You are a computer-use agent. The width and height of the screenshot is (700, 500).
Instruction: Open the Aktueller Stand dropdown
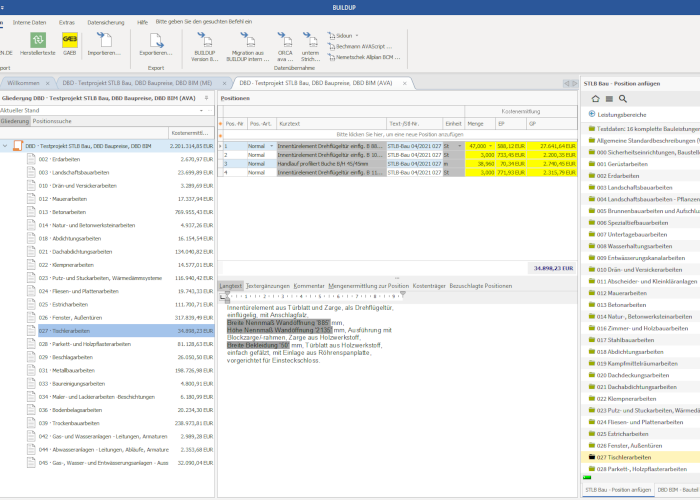tap(201, 110)
